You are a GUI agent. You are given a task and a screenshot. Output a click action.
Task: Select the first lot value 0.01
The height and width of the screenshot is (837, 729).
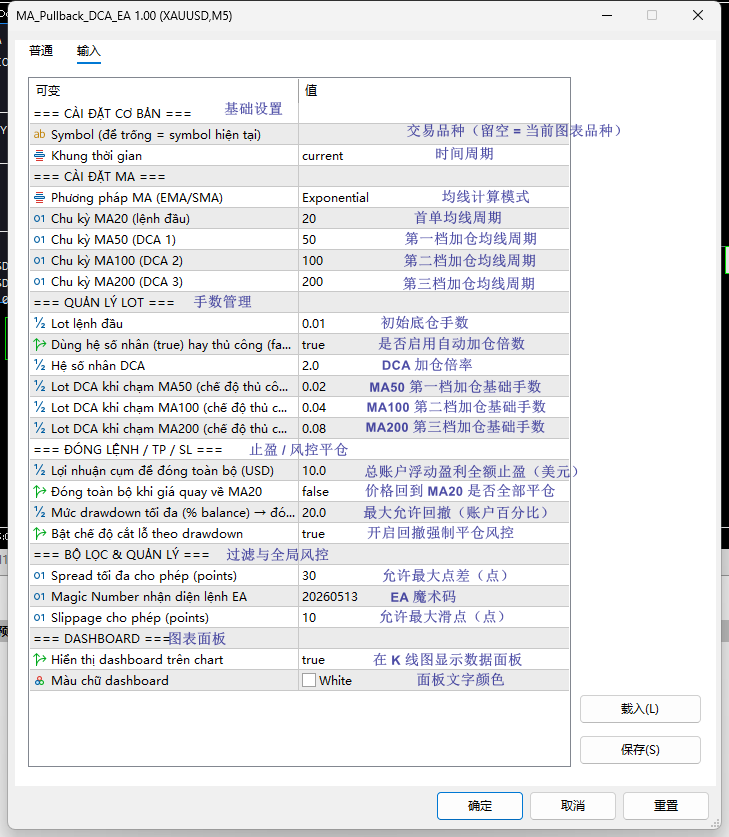click(313, 324)
